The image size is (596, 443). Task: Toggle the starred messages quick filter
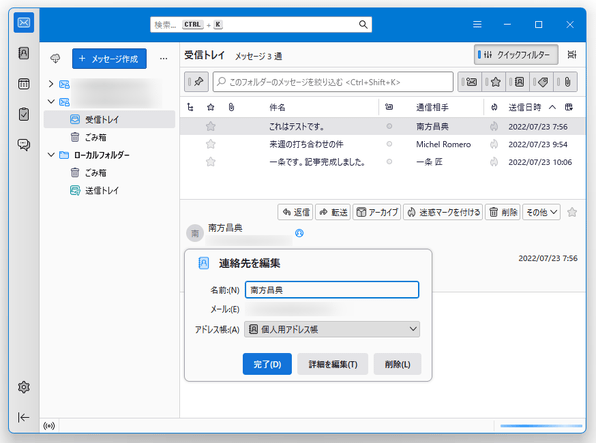click(x=493, y=82)
